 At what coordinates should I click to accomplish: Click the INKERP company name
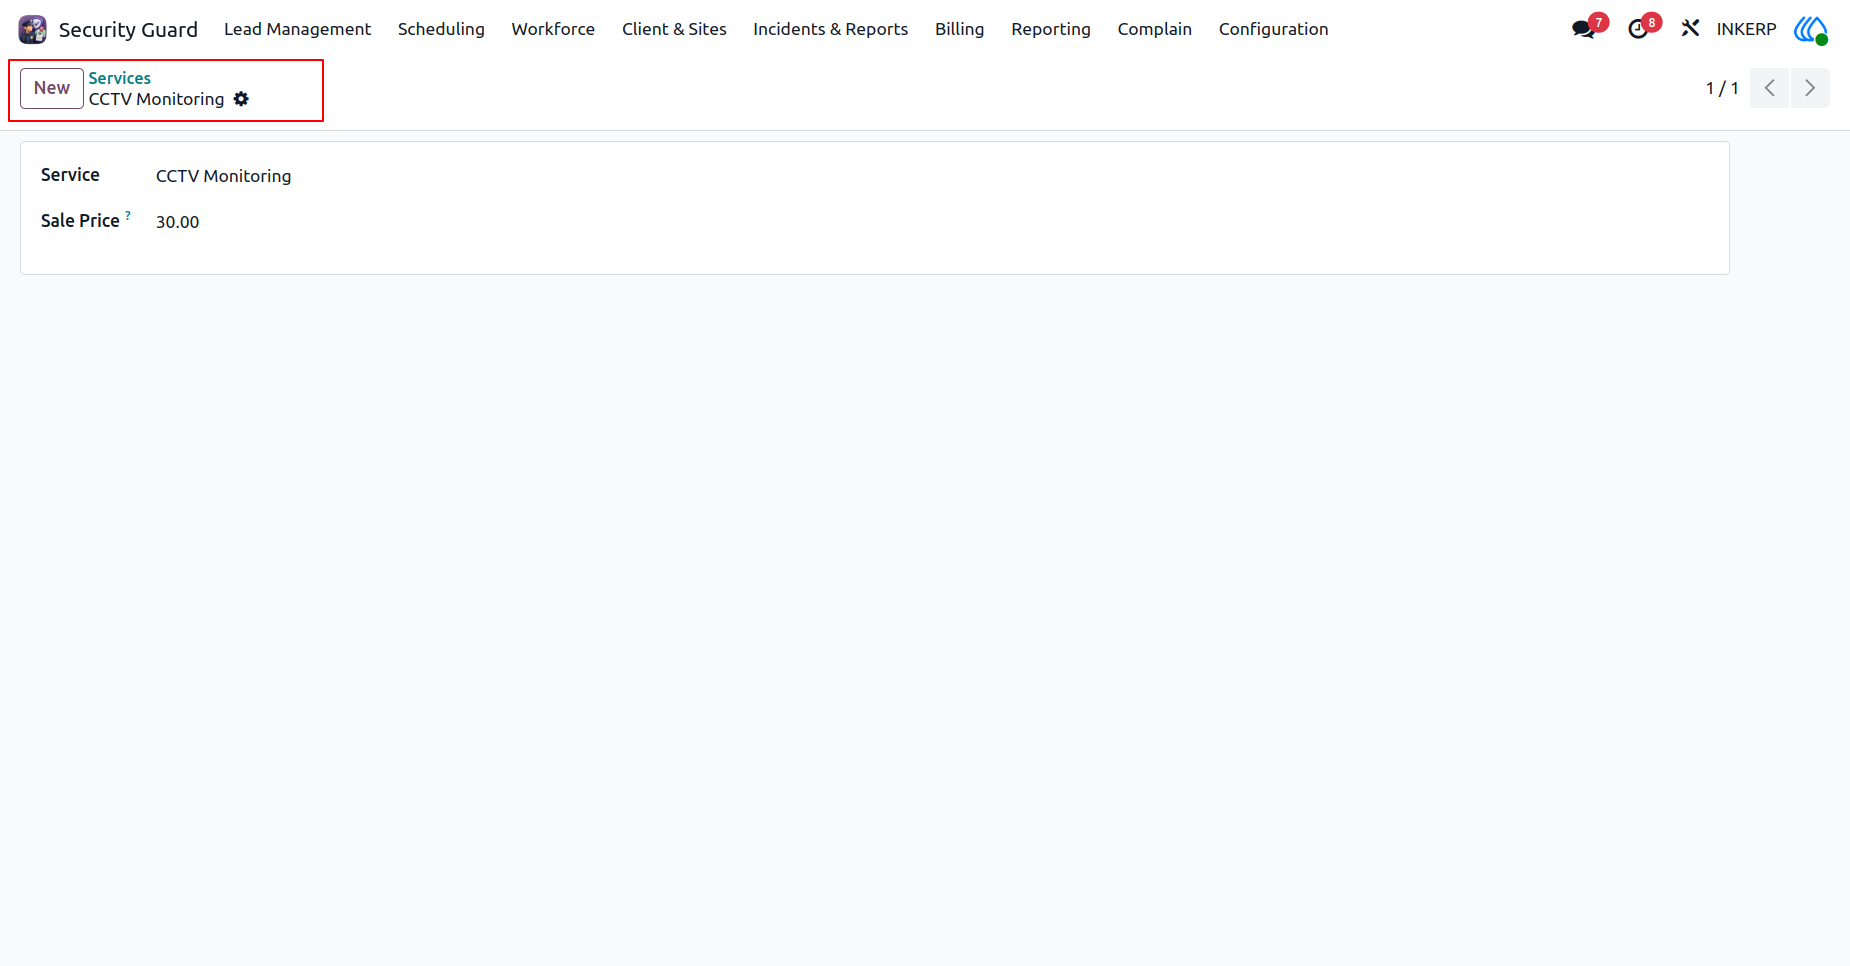(x=1746, y=29)
